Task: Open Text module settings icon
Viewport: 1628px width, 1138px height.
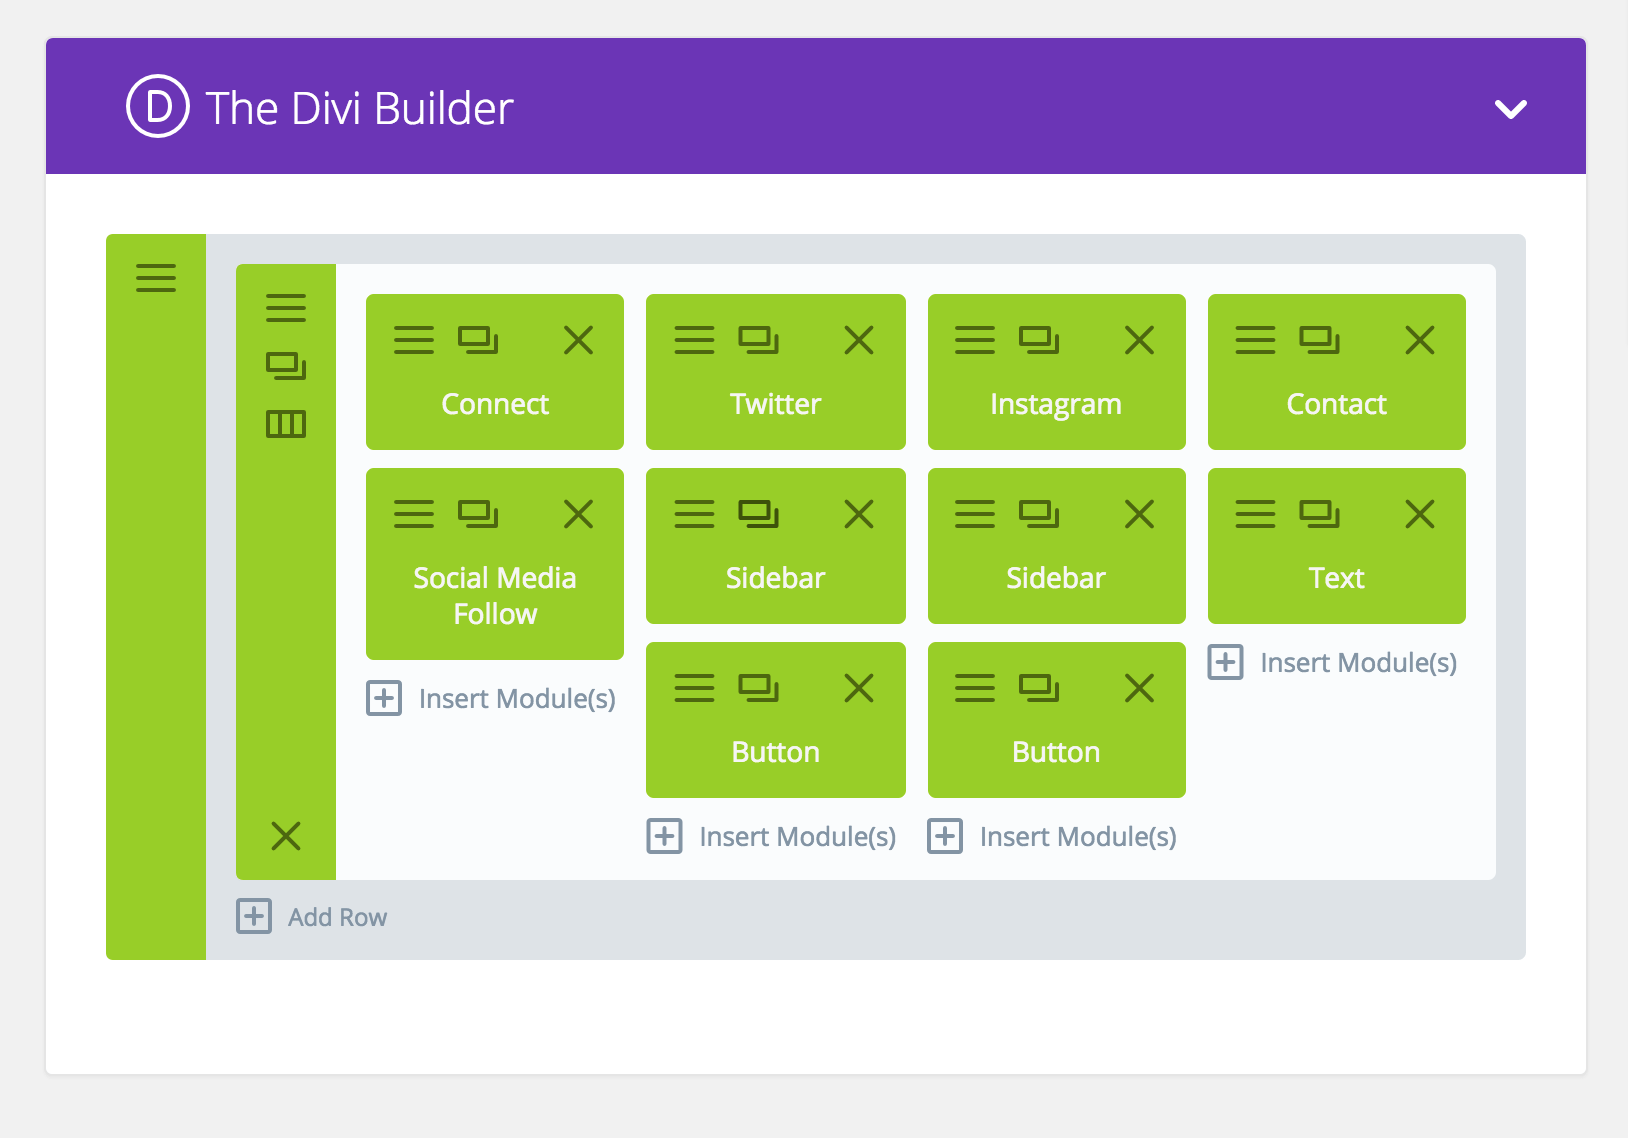Action: pos(1255,514)
